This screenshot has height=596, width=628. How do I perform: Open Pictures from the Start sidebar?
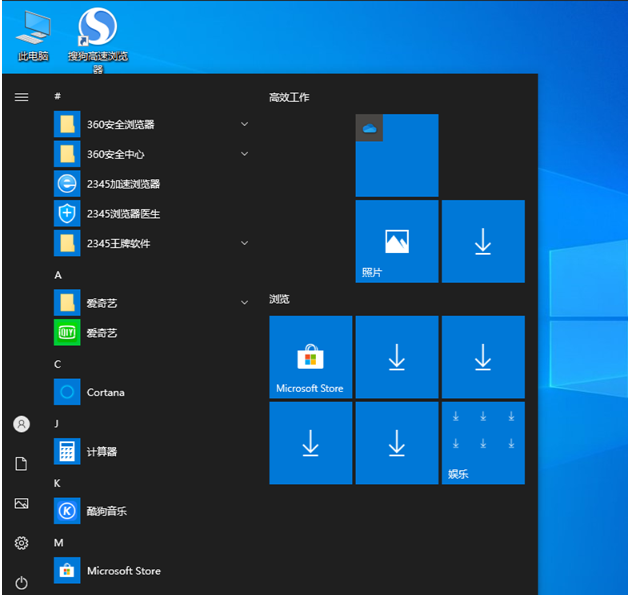coord(21,504)
